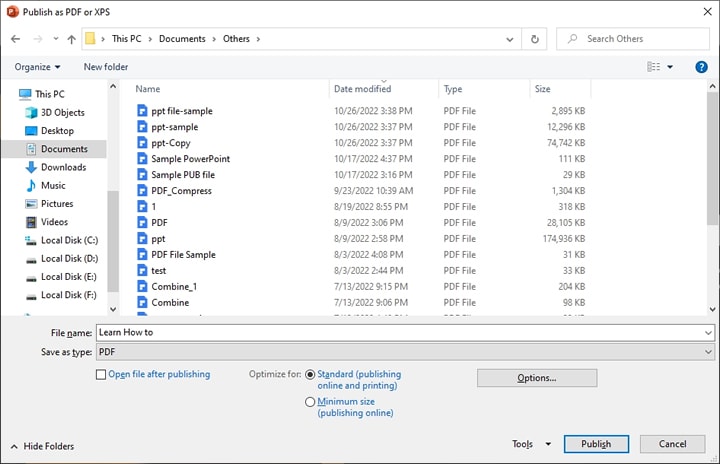720x464 pixels.
Task: Choose Minimum size radio button
Action: click(x=310, y=402)
